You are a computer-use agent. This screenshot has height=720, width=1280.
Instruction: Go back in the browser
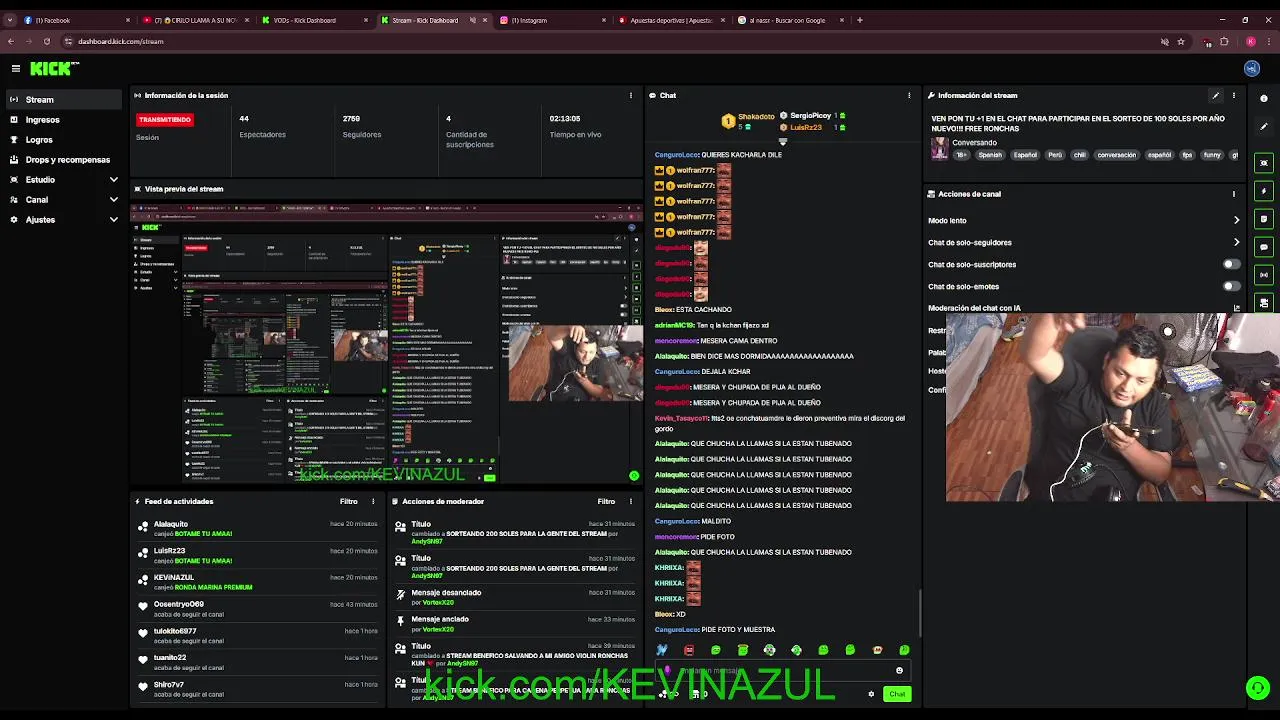click(x=11, y=41)
